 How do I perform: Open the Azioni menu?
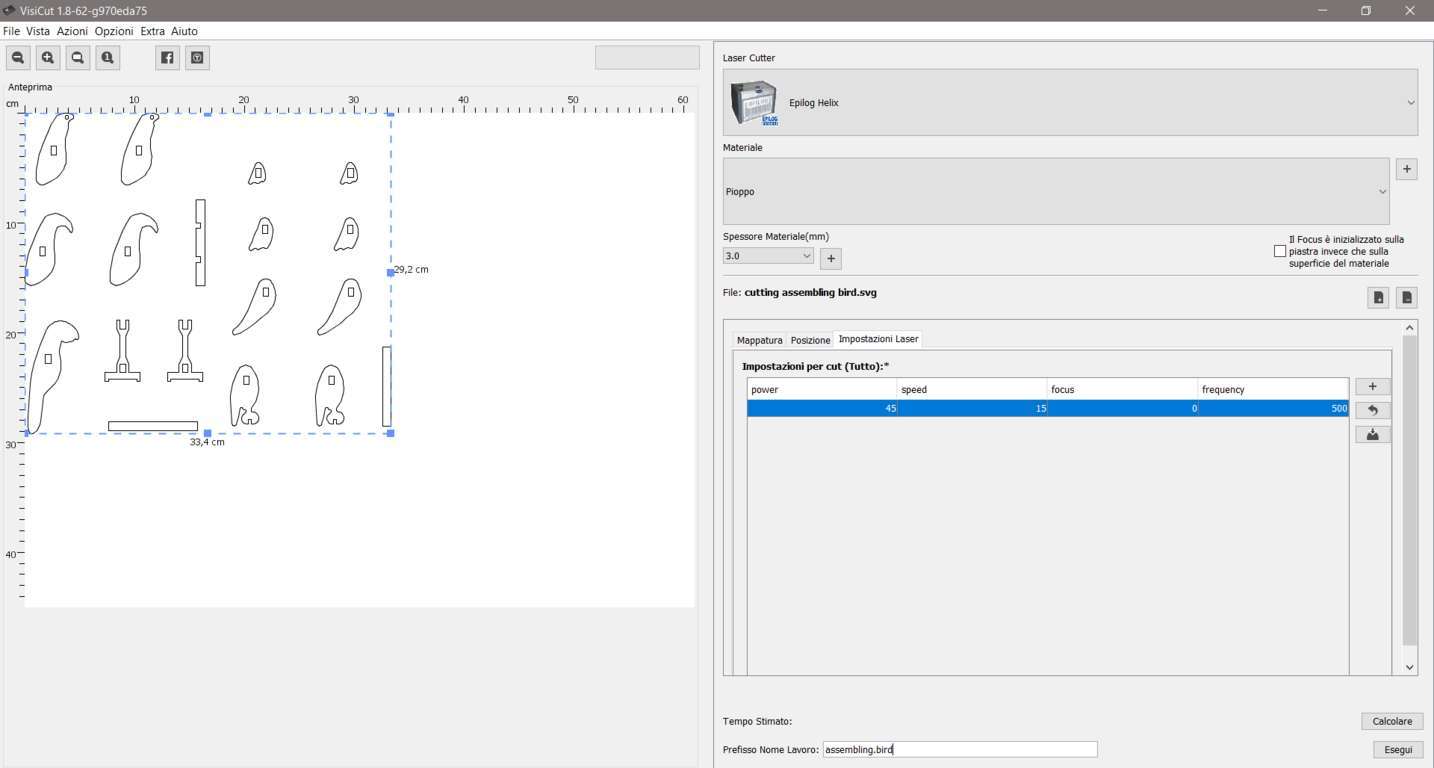[72, 31]
